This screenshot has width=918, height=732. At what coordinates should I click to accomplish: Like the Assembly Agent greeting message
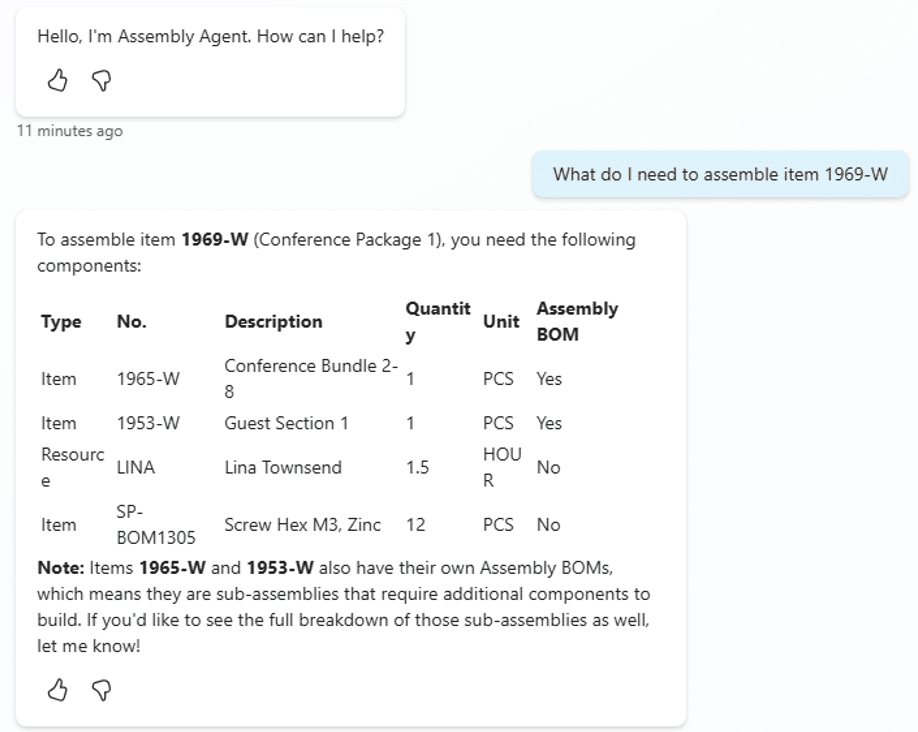point(58,81)
